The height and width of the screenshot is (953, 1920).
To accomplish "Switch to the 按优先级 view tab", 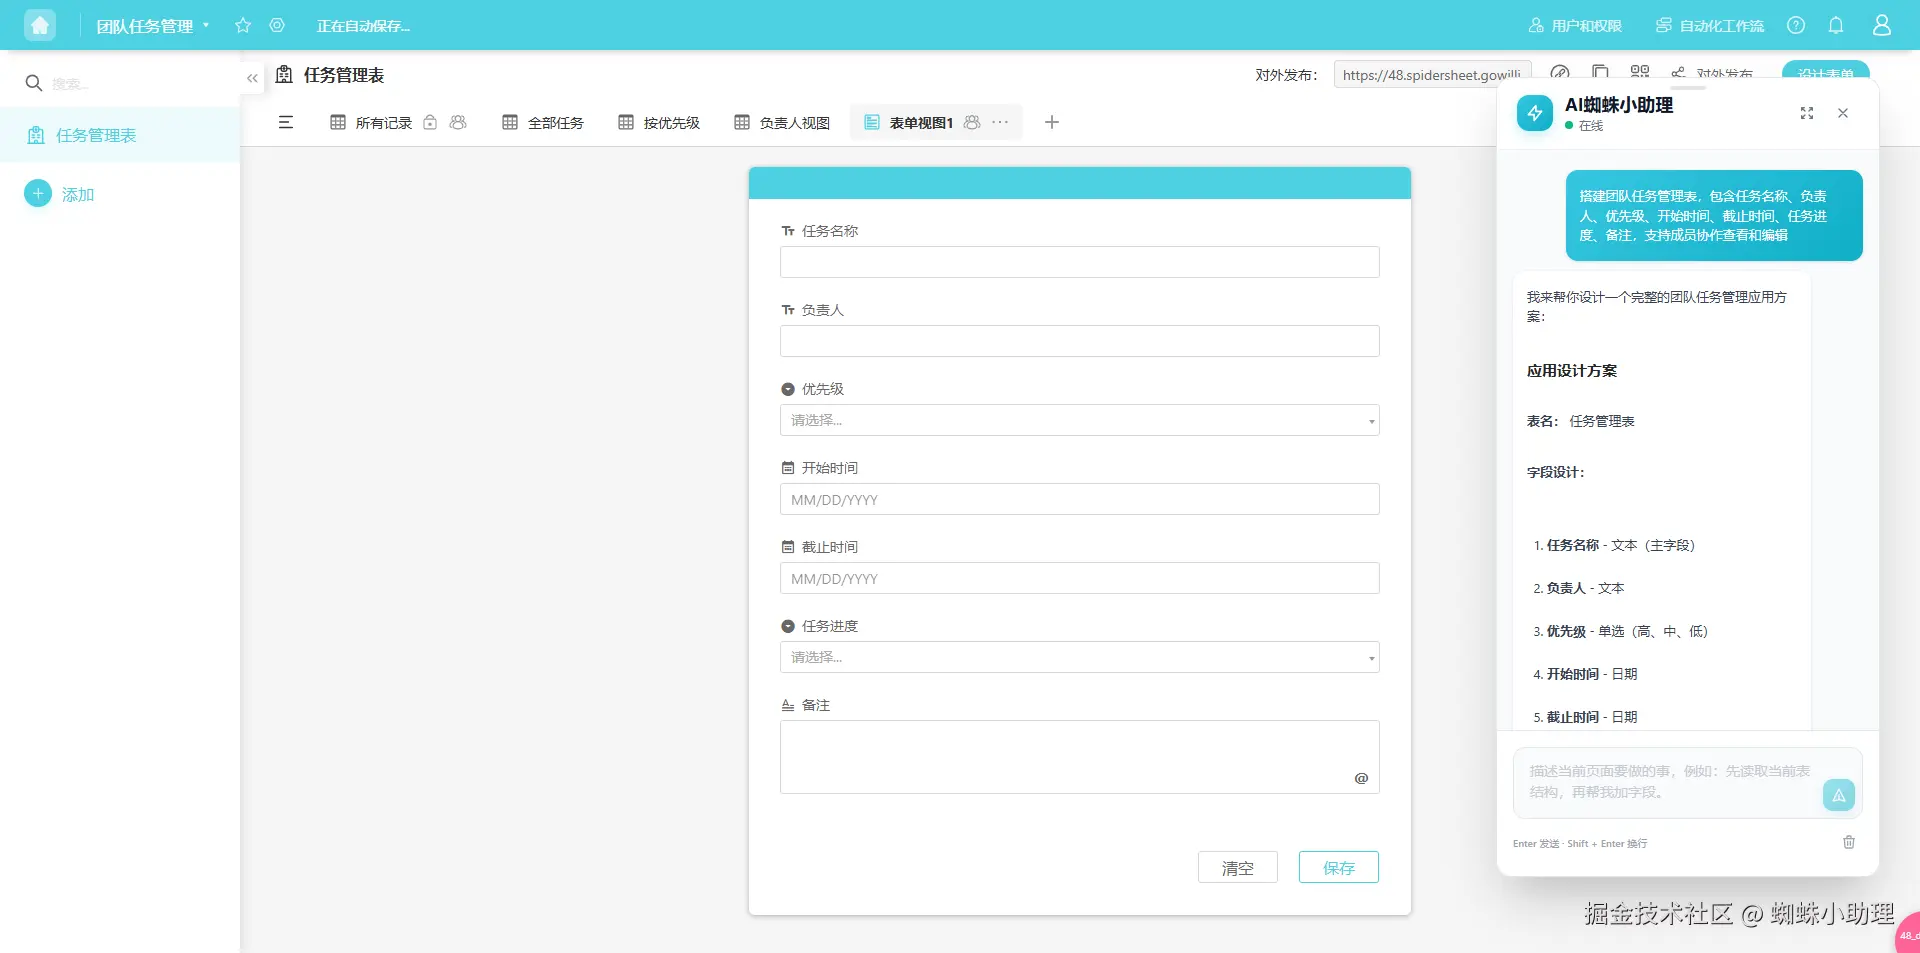I will [659, 123].
